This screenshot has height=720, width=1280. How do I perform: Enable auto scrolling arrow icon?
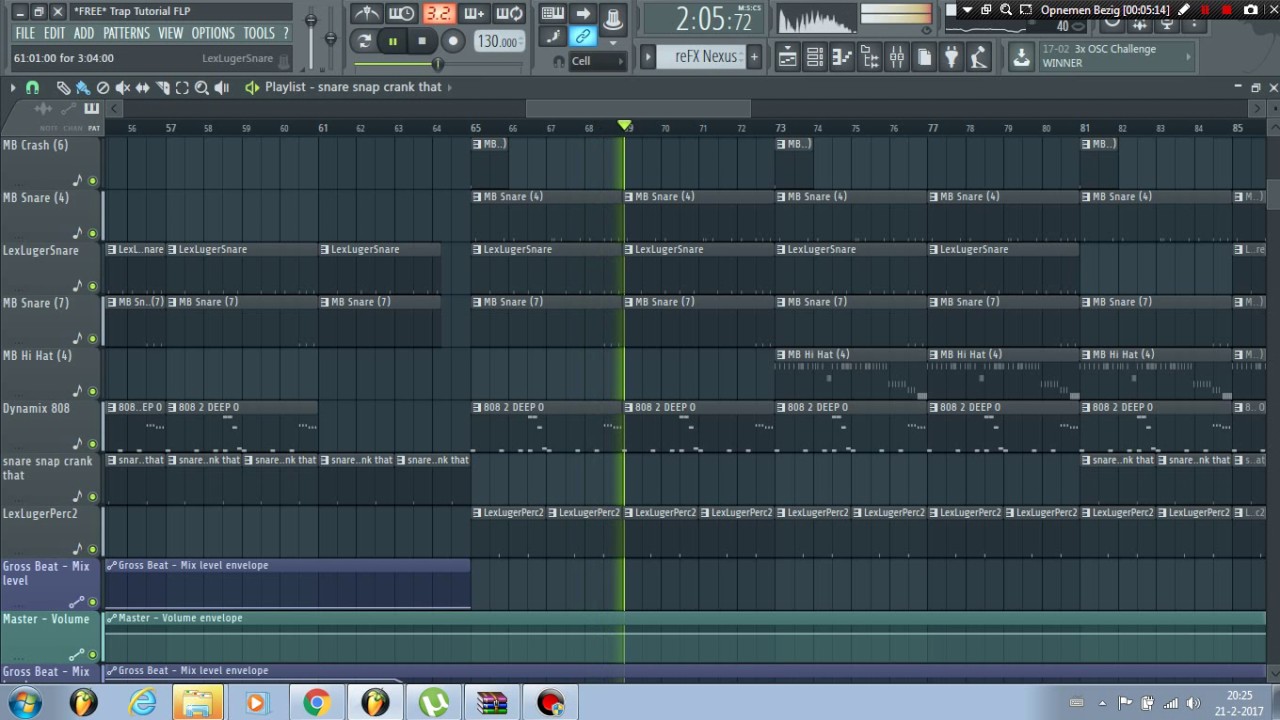(x=583, y=13)
